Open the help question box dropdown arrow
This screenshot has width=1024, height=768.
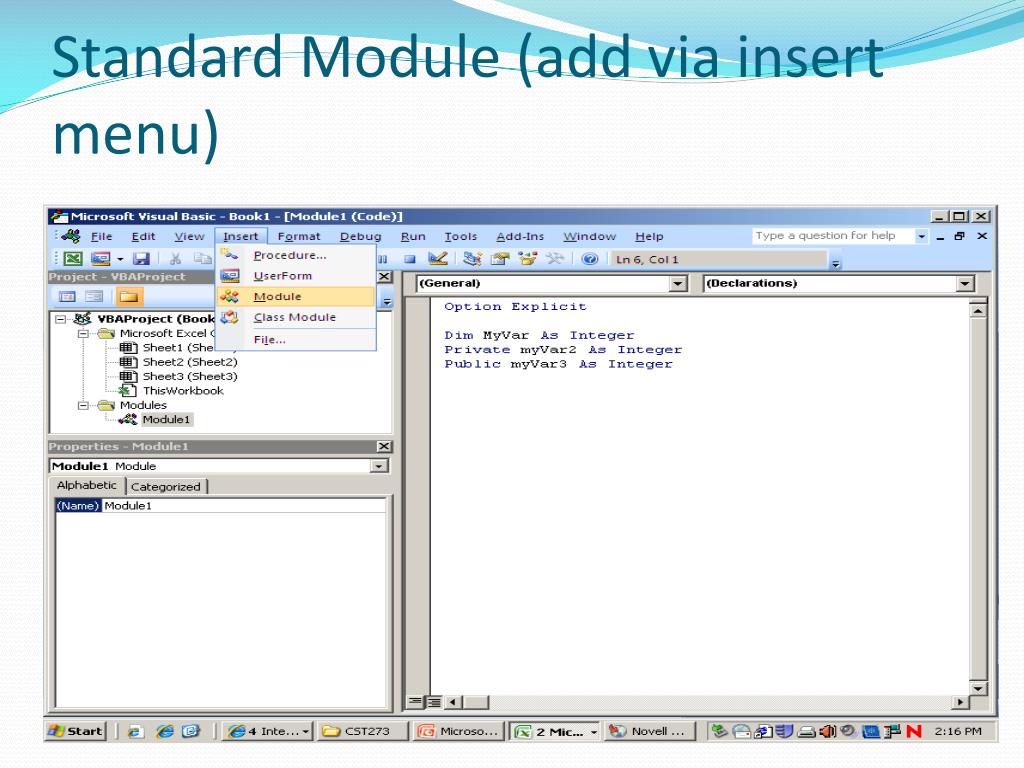(x=921, y=236)
